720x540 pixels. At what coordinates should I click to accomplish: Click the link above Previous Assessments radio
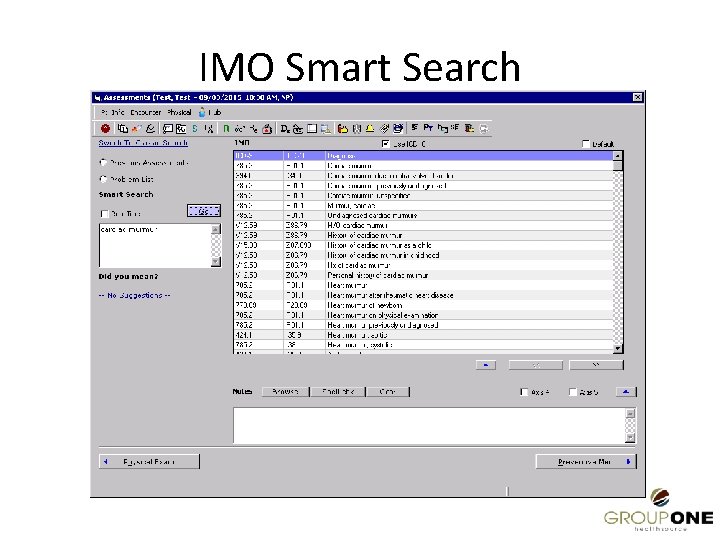(143, 143)
